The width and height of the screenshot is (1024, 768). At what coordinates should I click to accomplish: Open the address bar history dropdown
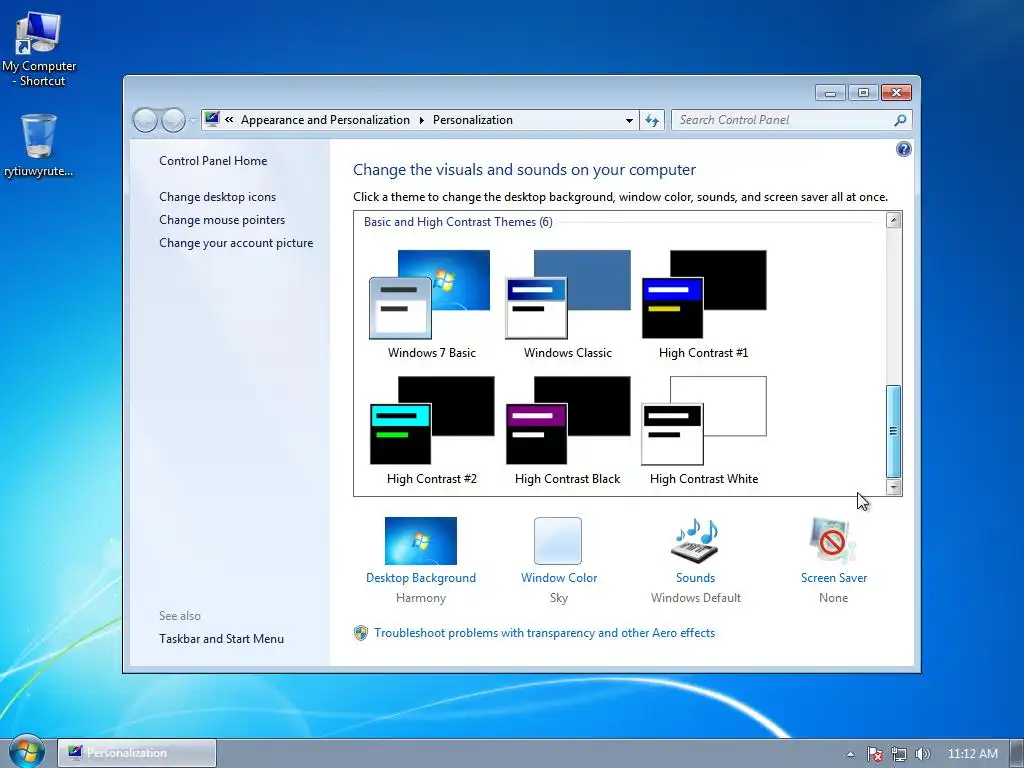coord(629,120)
